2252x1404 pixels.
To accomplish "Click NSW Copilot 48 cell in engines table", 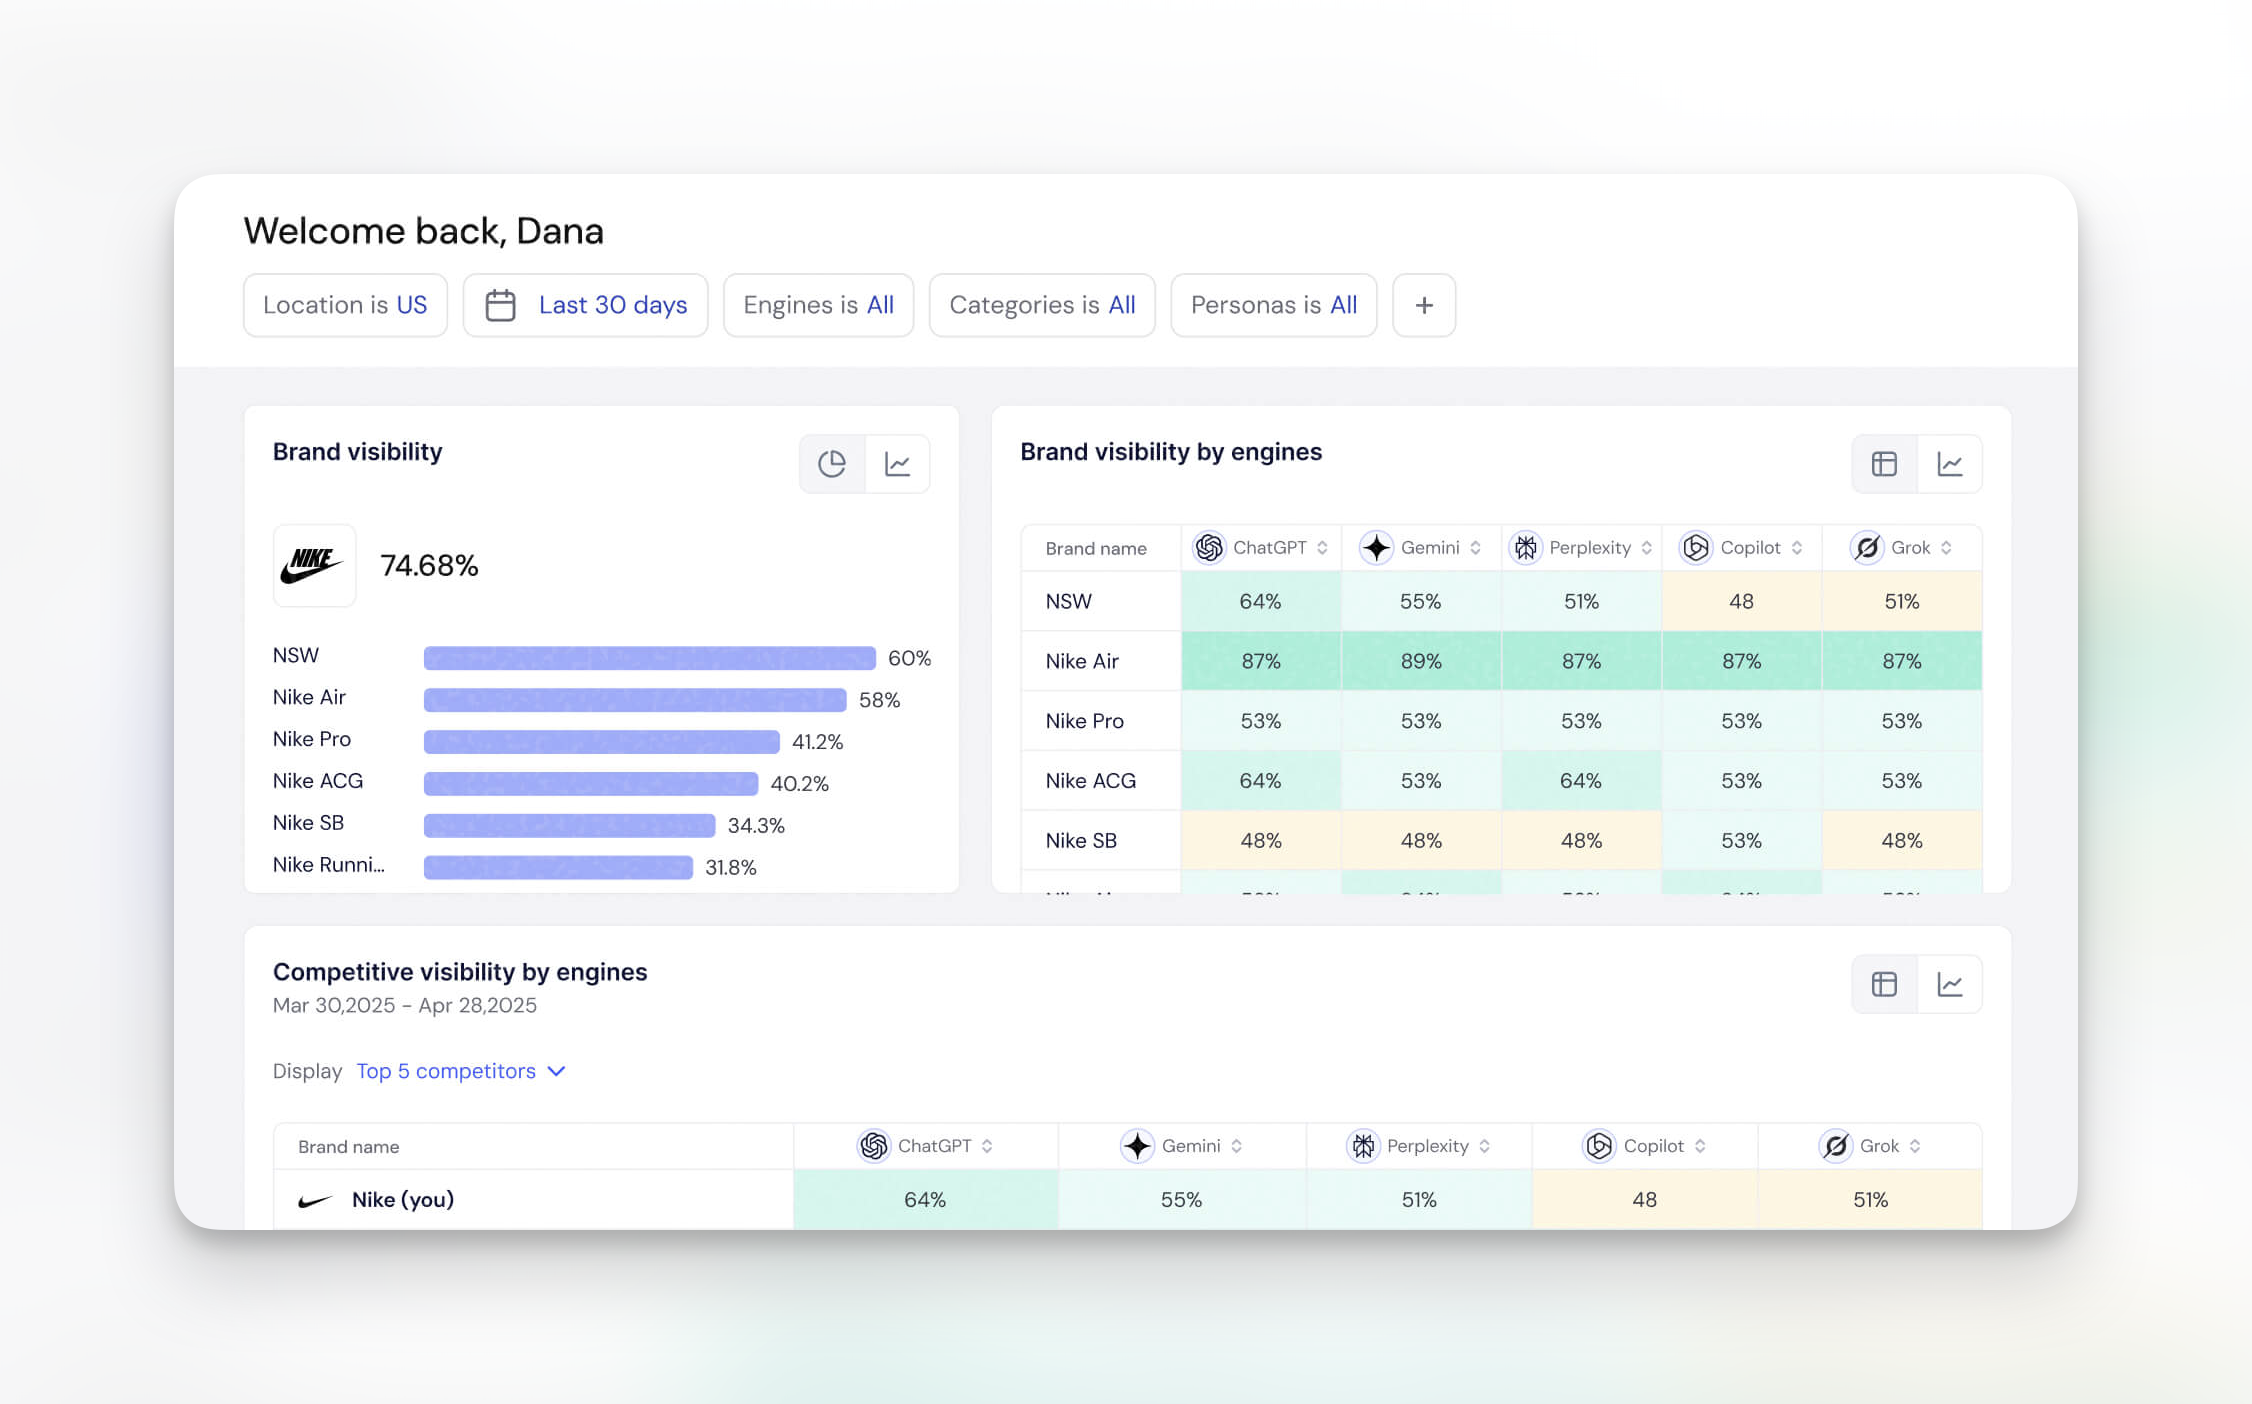I will click(1742, 601).
